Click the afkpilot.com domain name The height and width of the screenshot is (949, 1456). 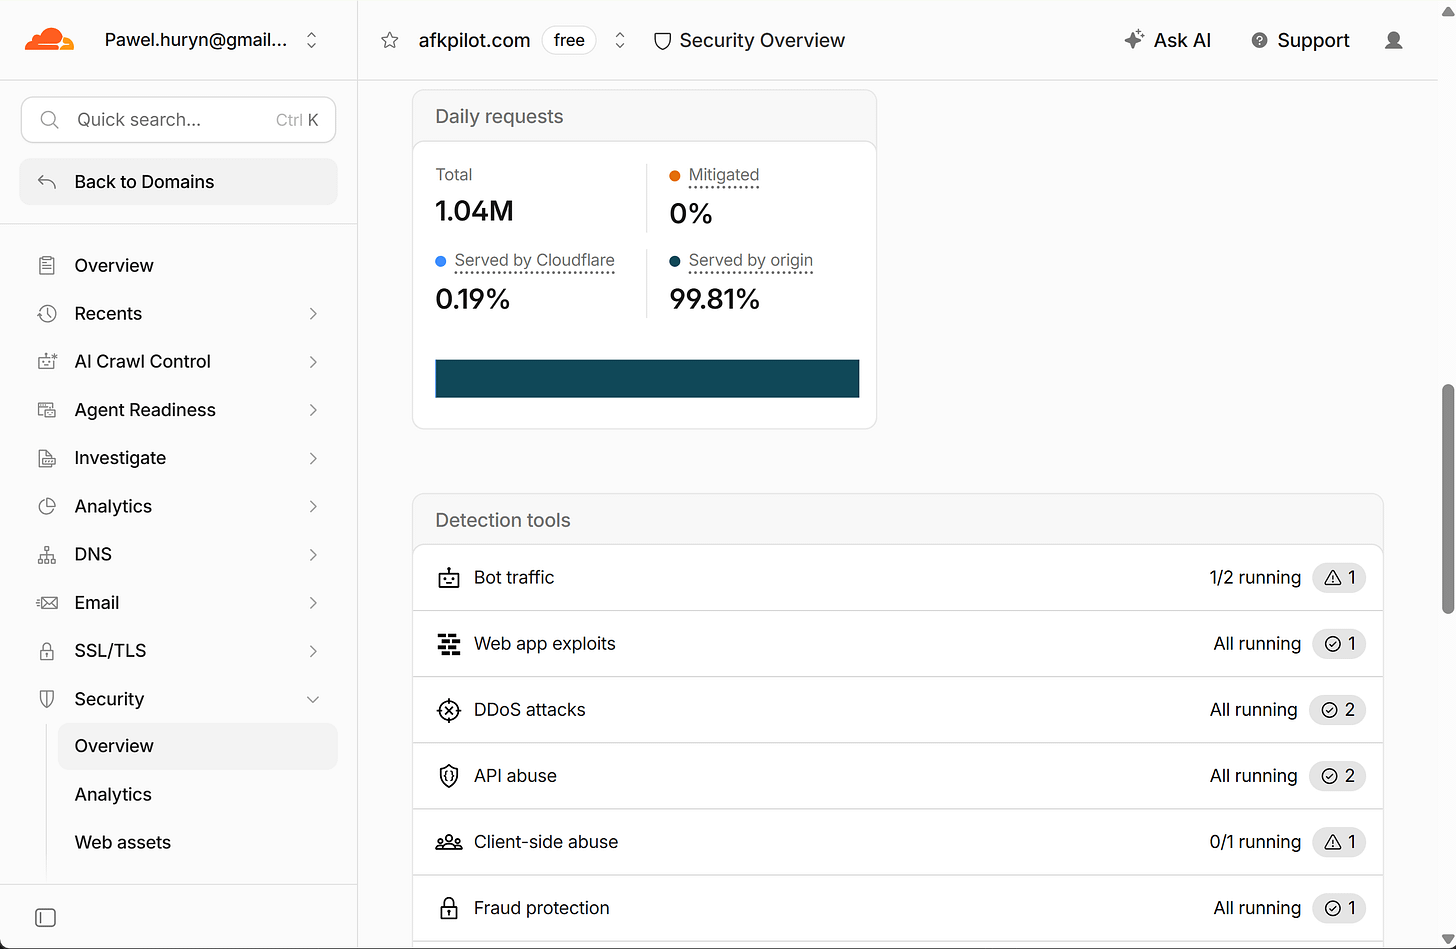point(474,40)
